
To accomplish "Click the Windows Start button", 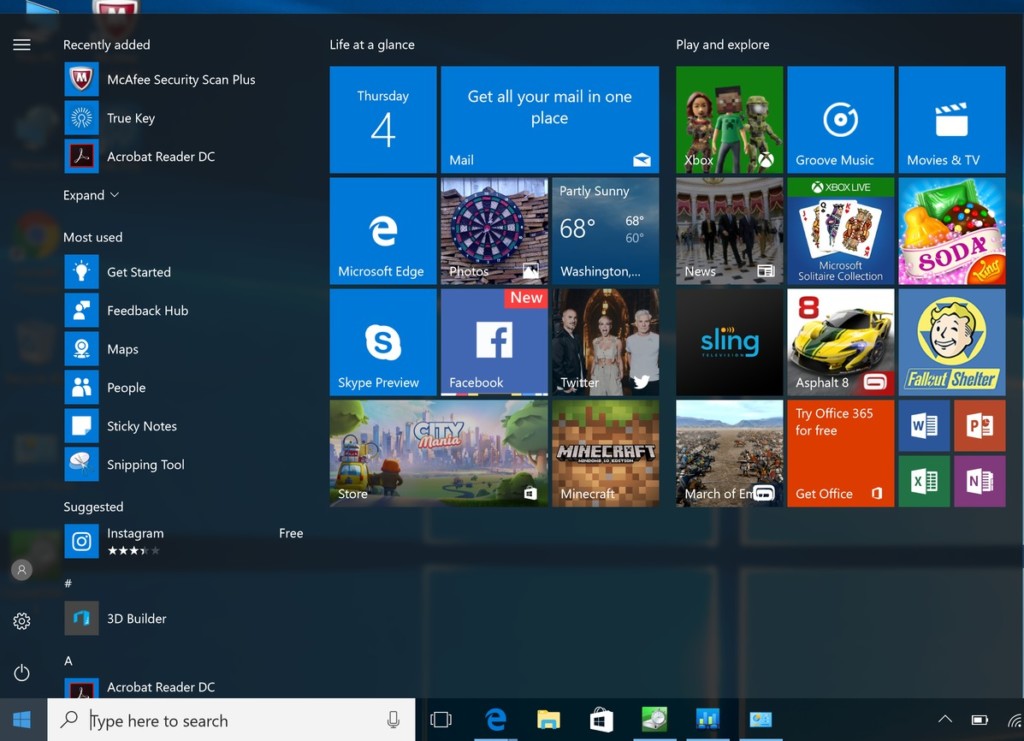I will pos(22,719).
